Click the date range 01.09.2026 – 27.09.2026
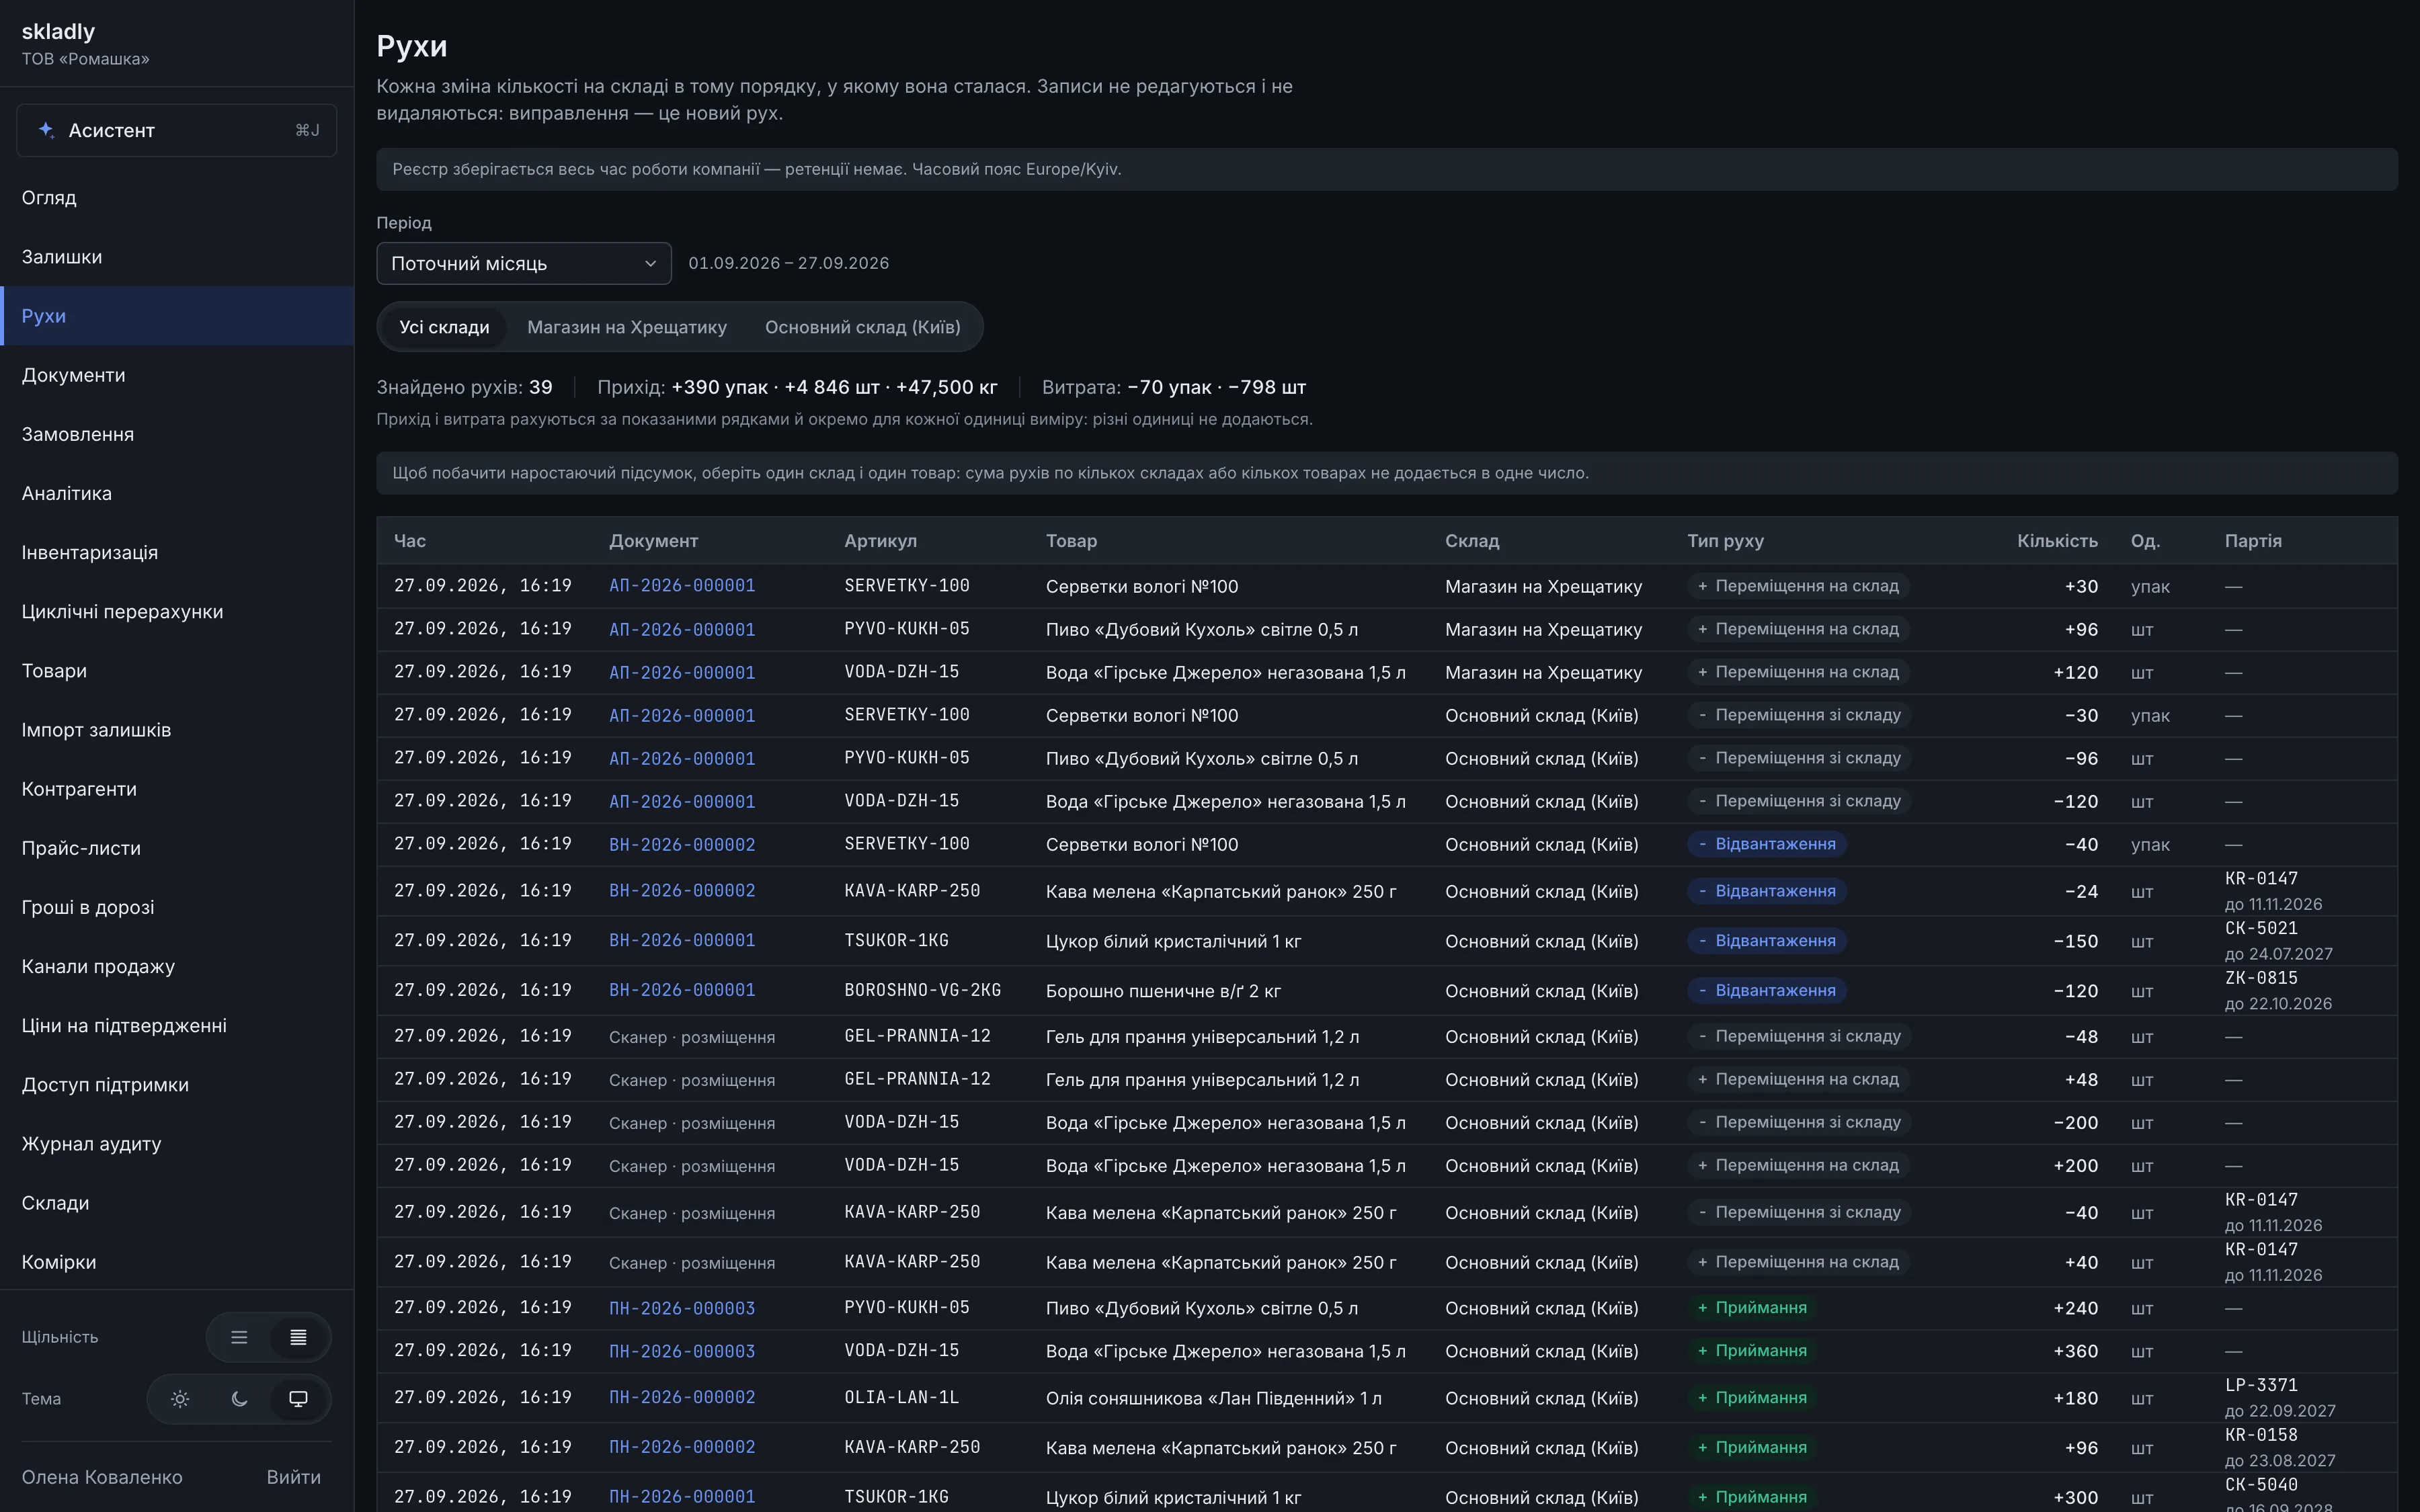The image size is (2420, 1512). [788, 263]
